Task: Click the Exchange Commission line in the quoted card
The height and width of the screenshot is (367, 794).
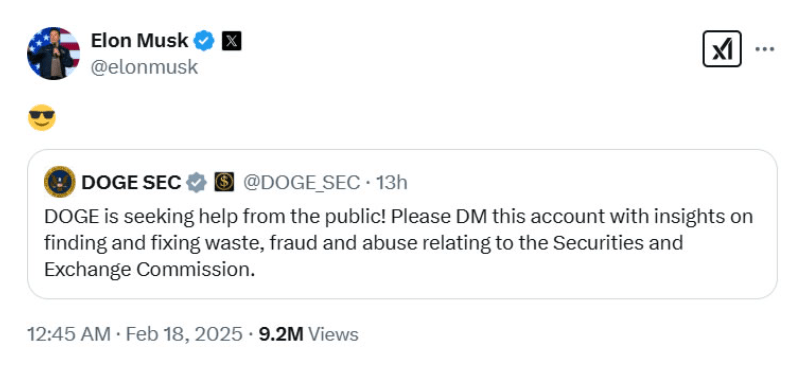Action: click(x=149, y=269)
